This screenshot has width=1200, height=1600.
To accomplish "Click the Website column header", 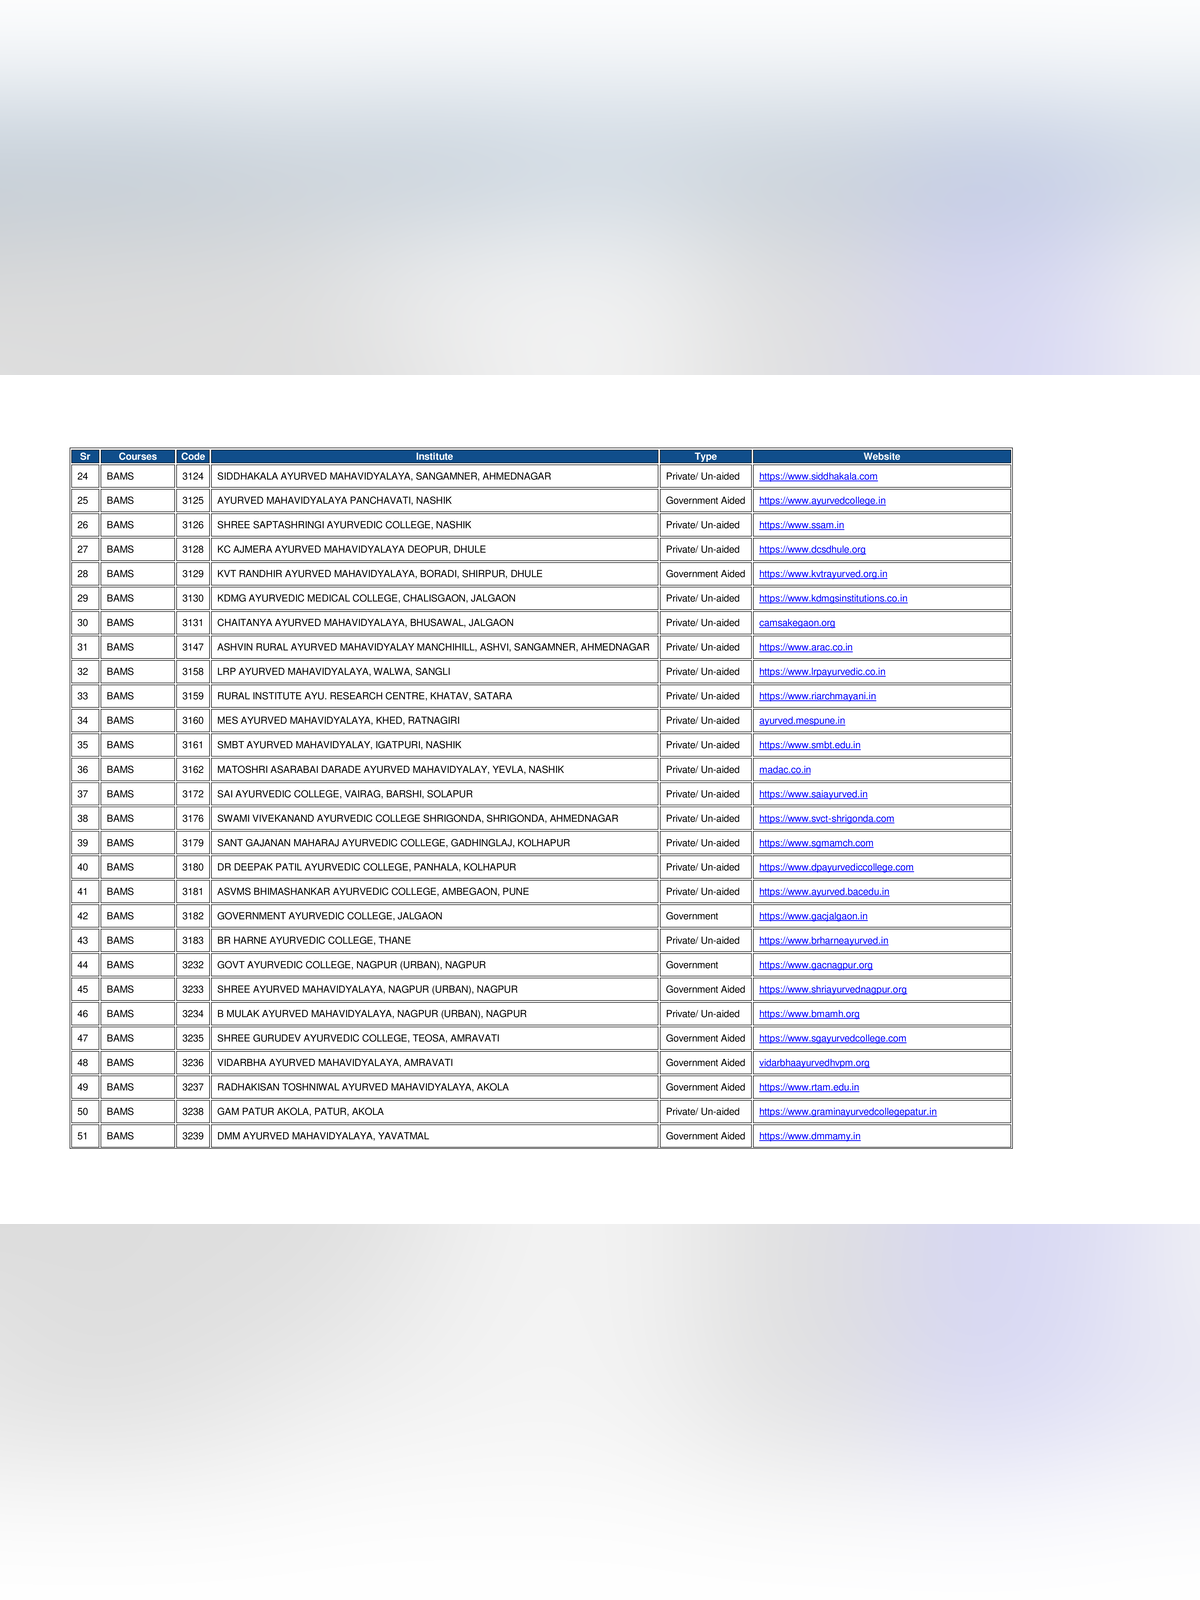I will (882, 456).
